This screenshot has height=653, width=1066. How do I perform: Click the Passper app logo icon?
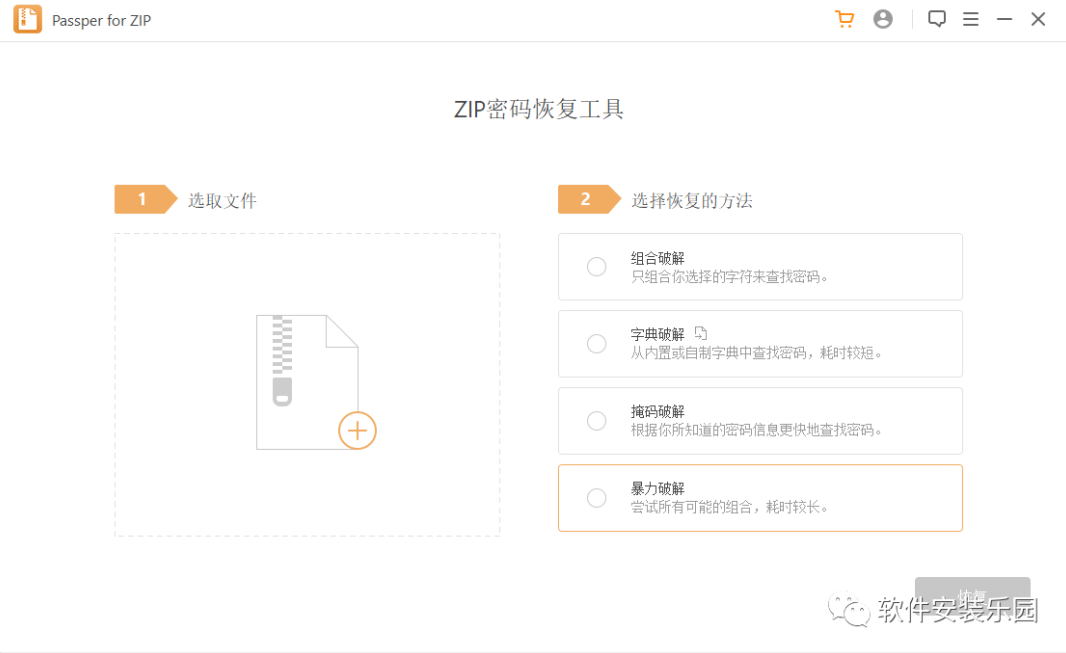[27, 20]
